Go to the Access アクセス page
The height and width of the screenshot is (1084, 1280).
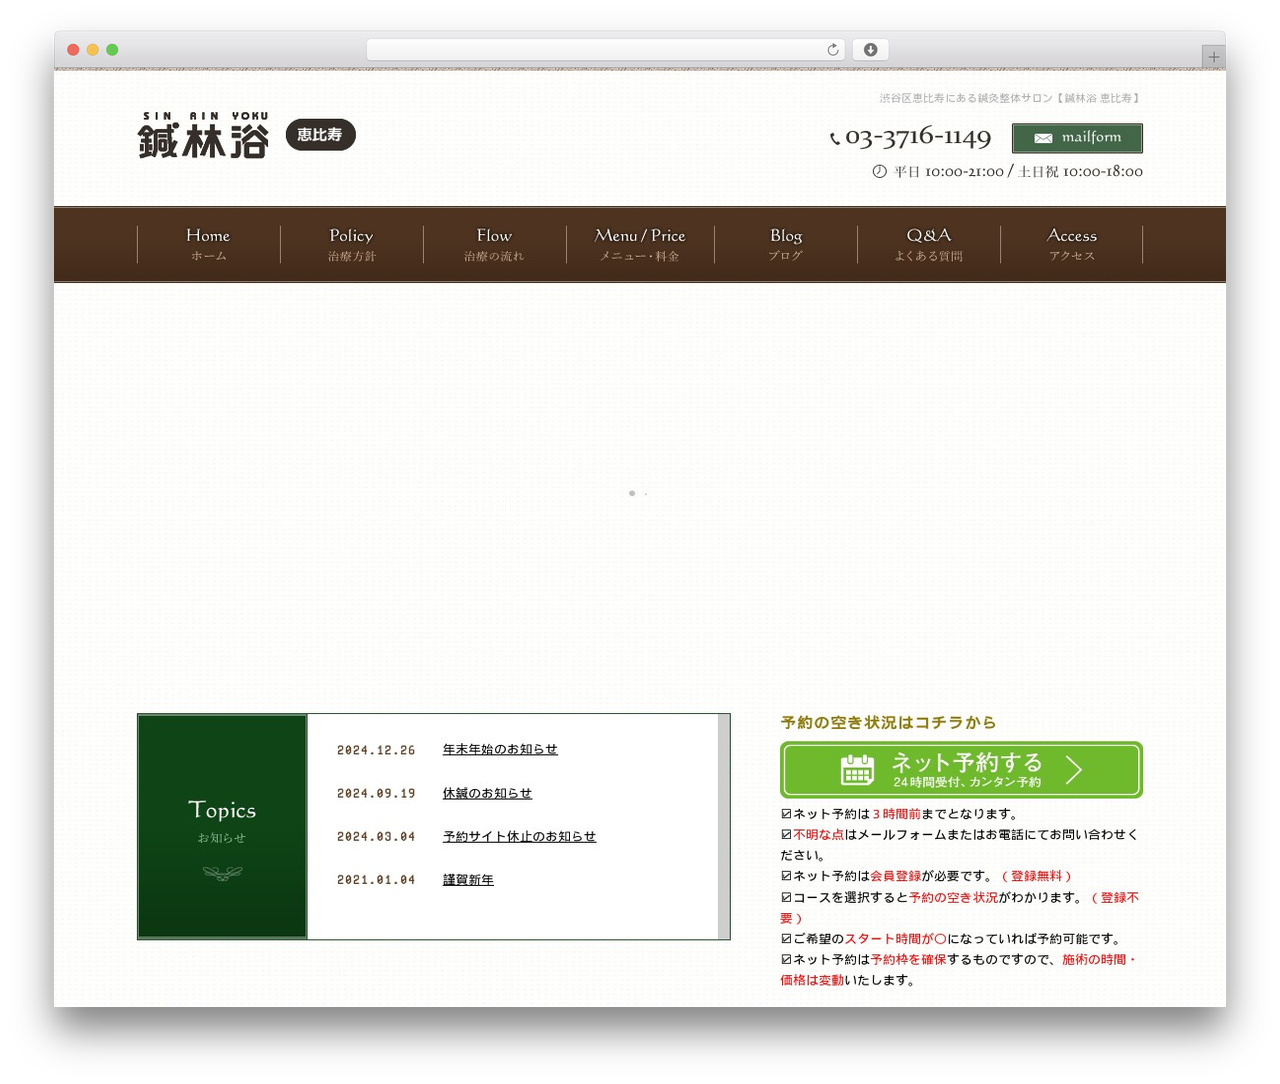click(1072, 244)
